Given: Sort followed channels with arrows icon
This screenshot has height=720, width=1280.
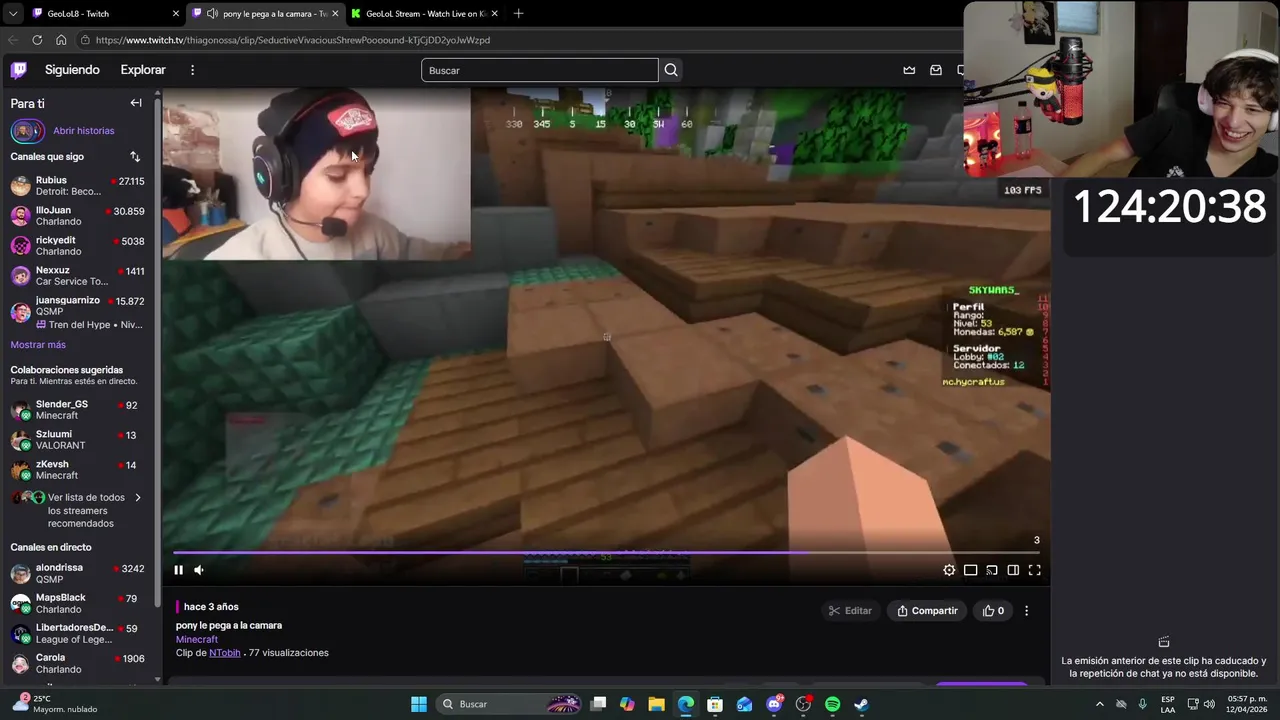Looking at the screenshot, I should click(135, 157).
